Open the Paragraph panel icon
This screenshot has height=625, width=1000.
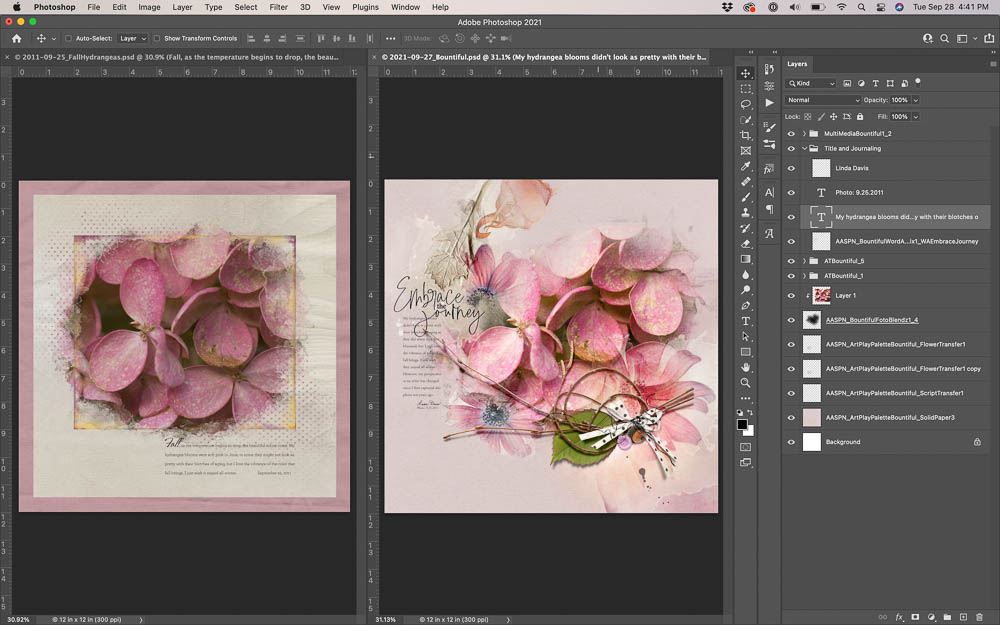point(769,209)
